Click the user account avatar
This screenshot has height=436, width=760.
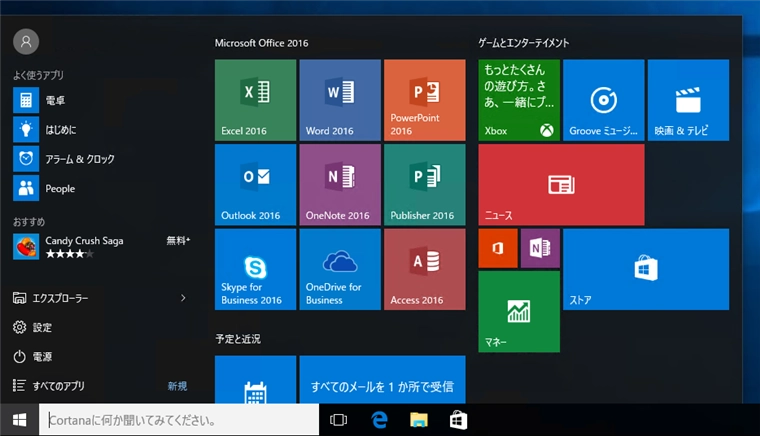point(26,42)
